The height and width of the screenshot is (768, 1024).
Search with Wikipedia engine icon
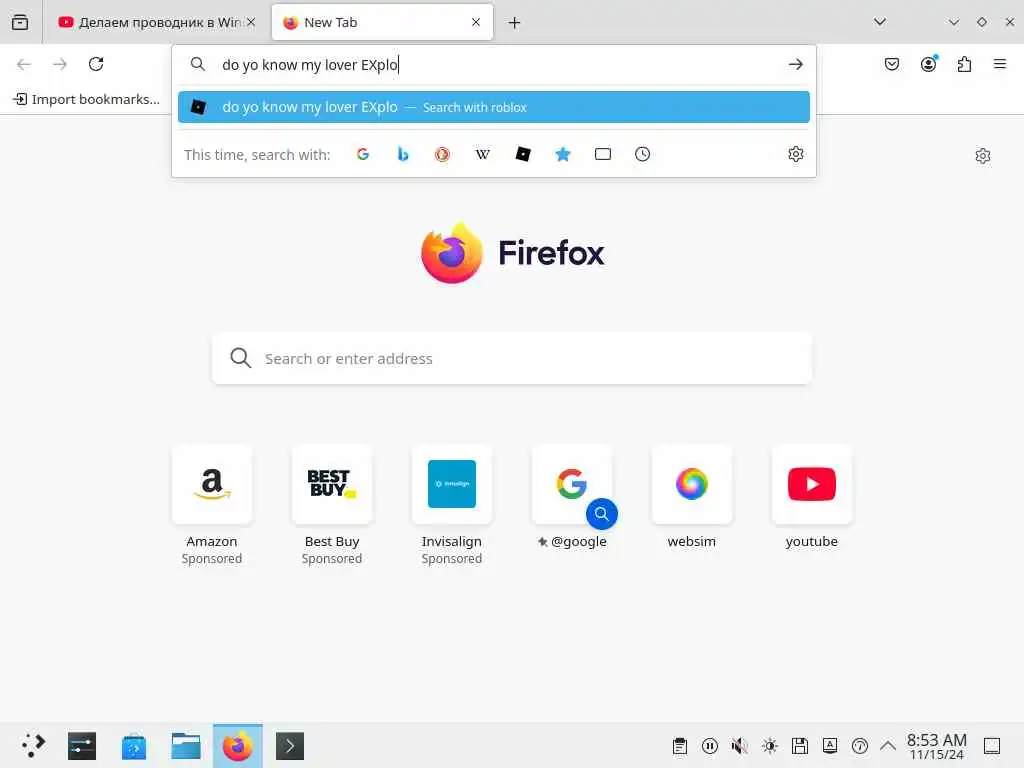(x=483, y=154)
